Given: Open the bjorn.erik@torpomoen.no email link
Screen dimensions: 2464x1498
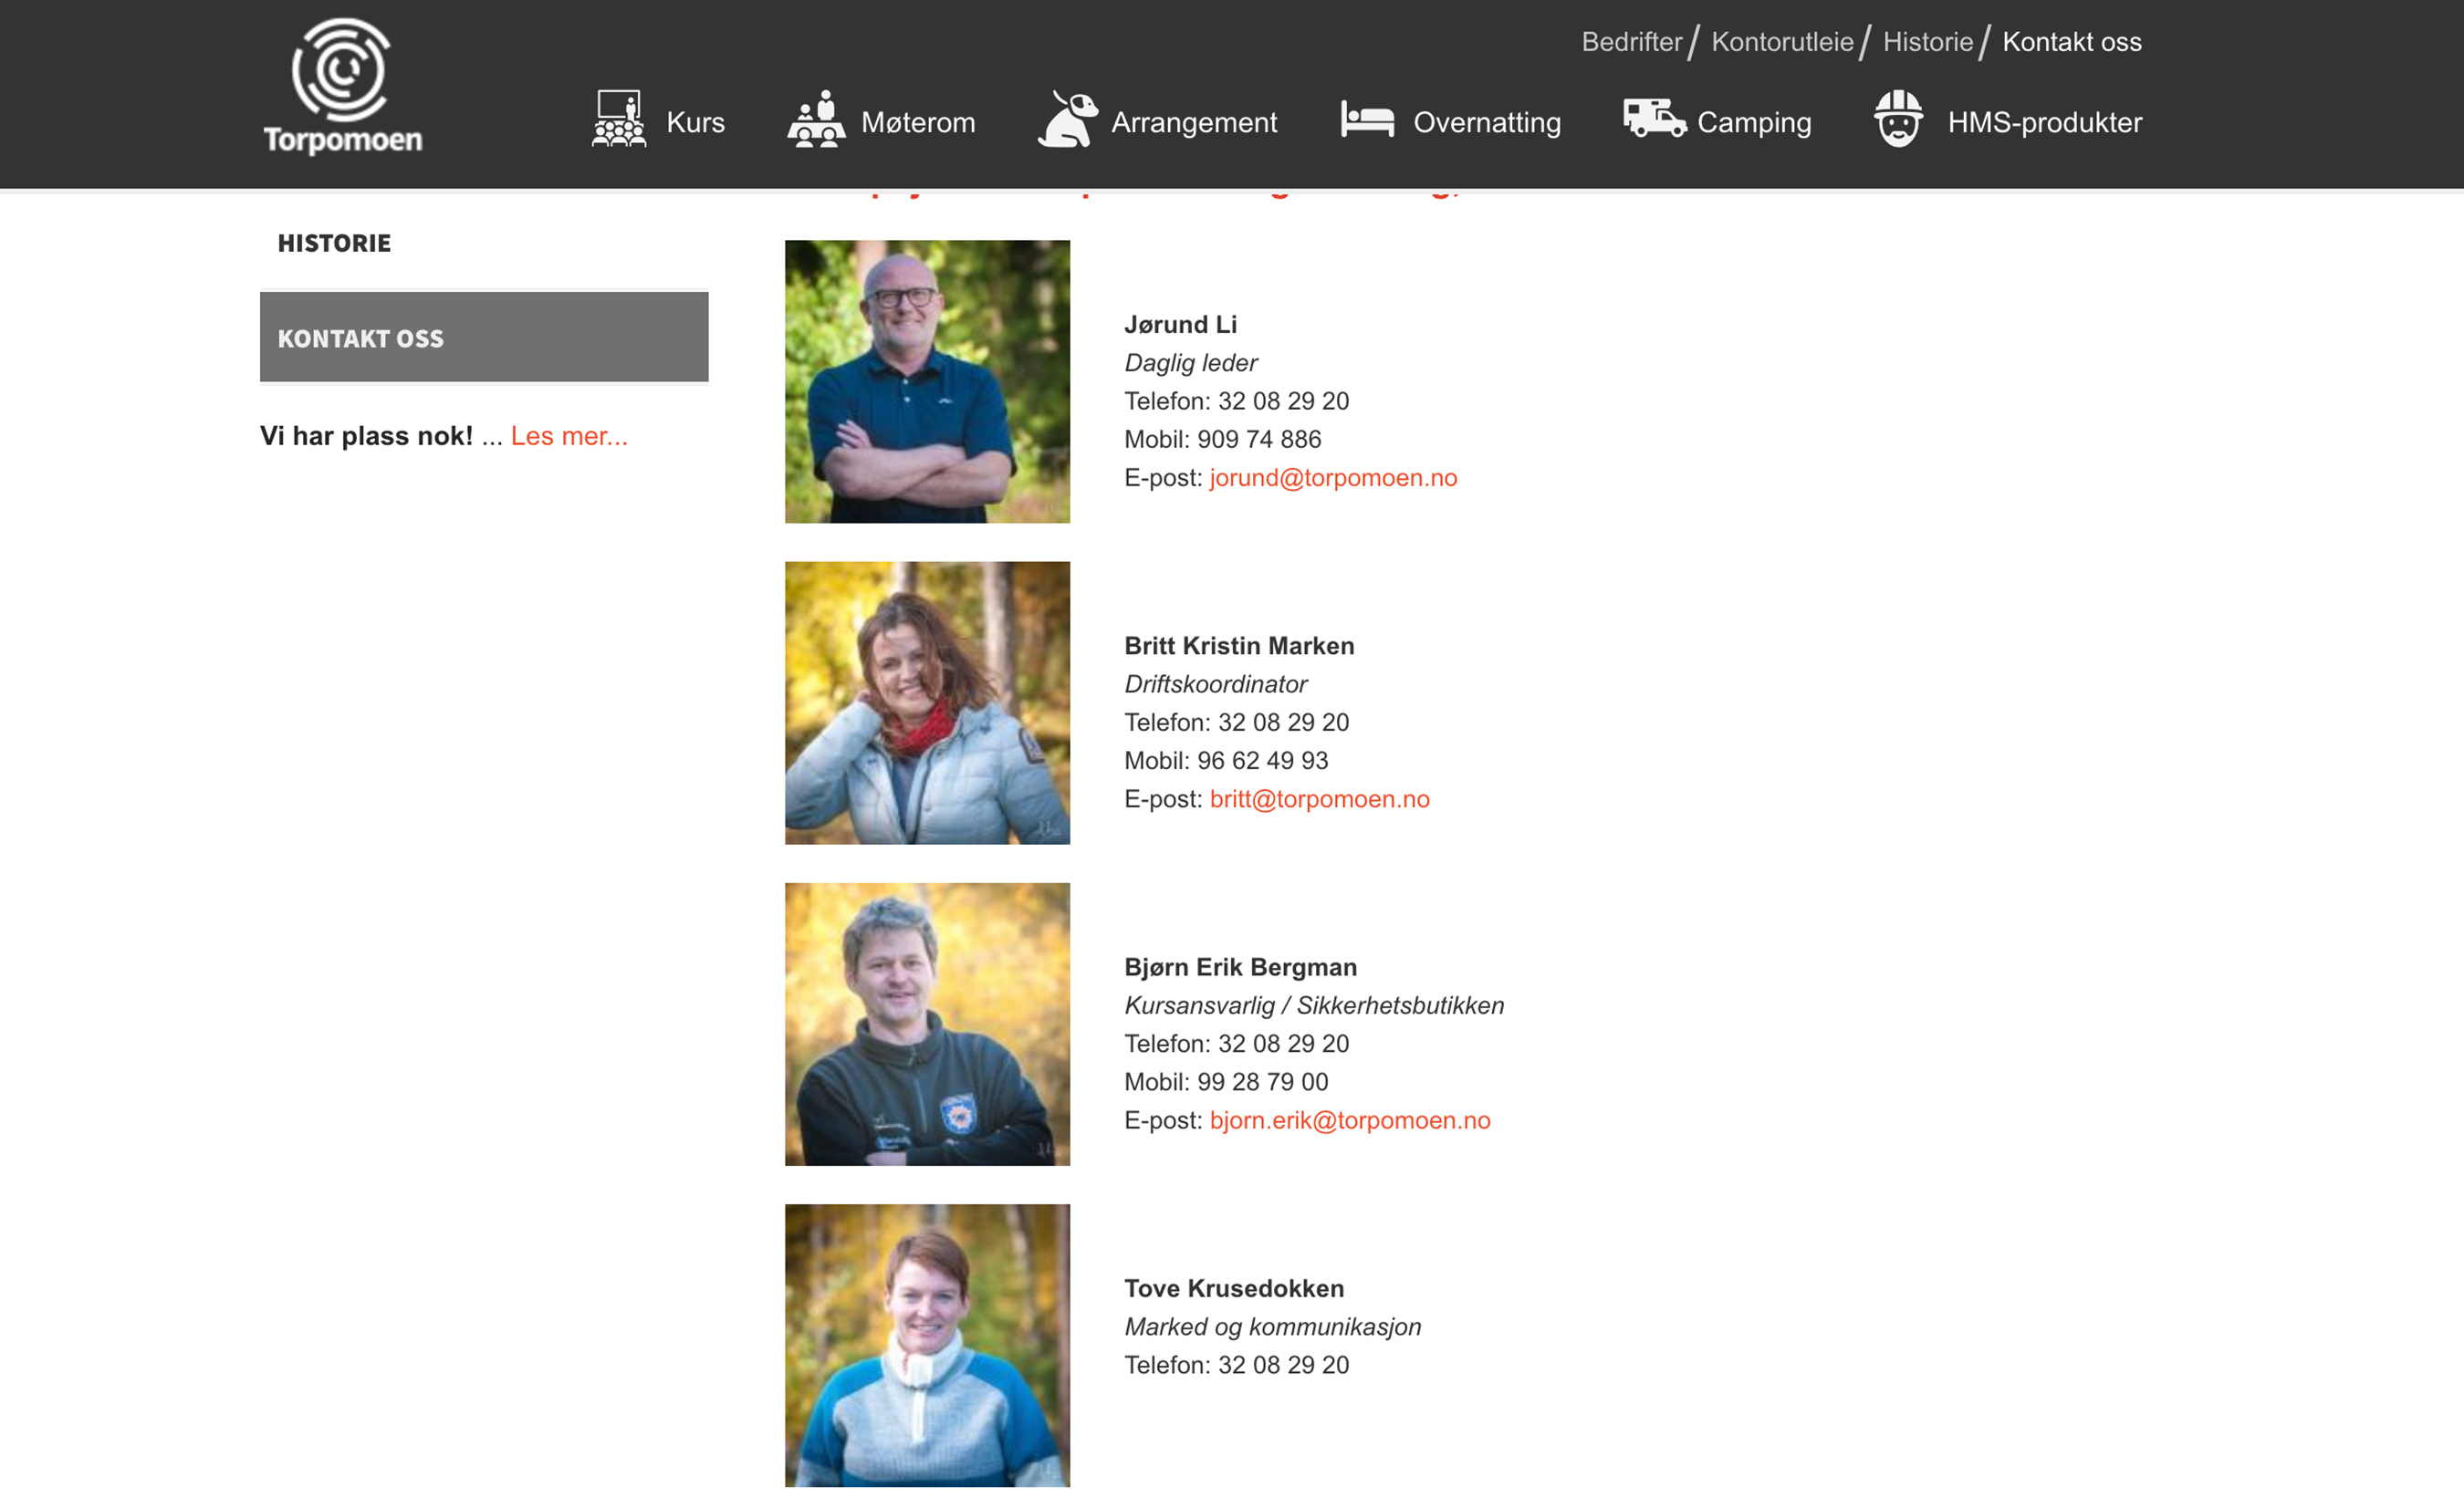Looking at the screenshot, I should pos(1349,1120).
